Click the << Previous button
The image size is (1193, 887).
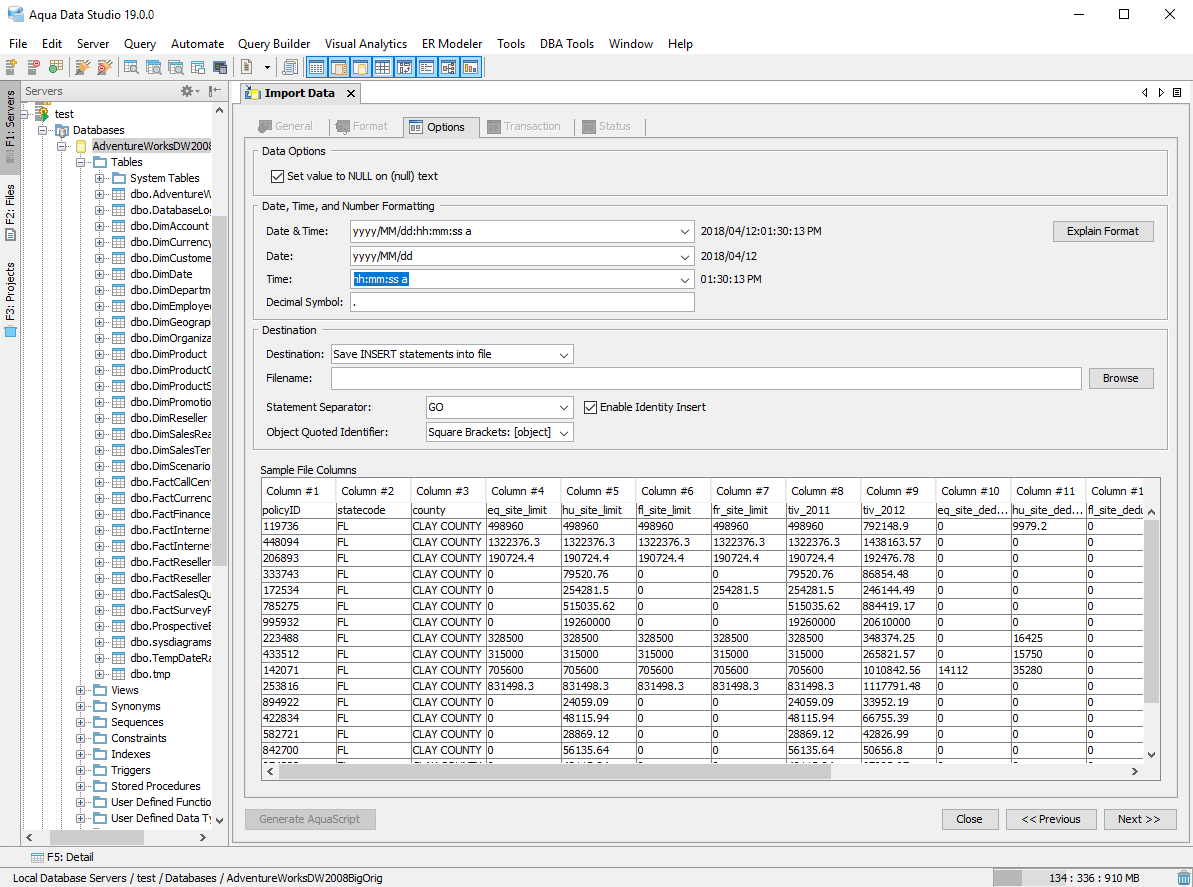point(1051,819)
